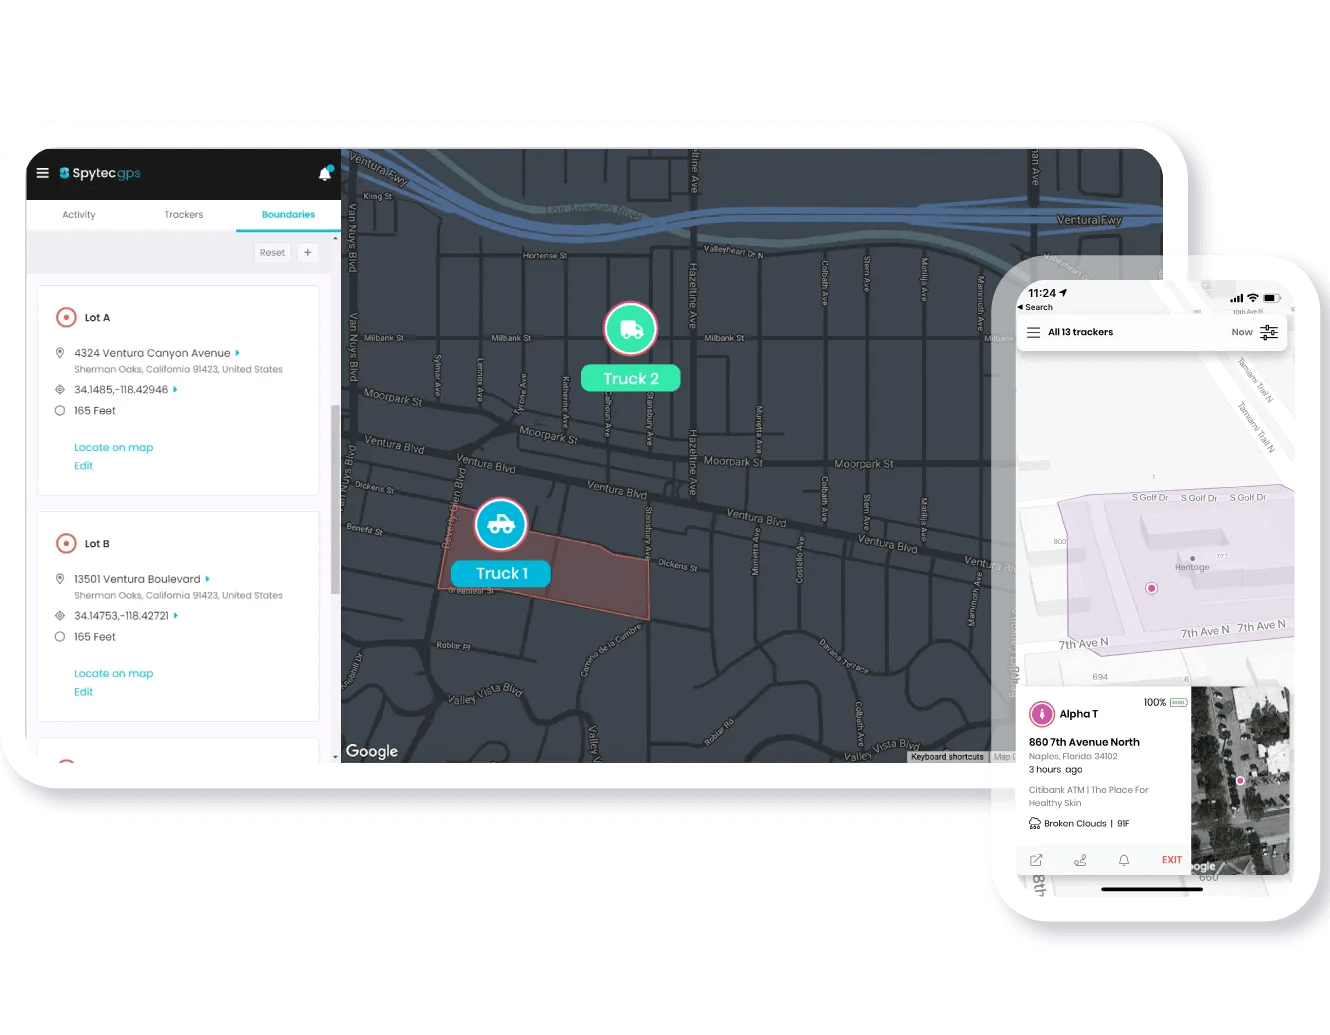
Task: Click the share icon in Alpha T card
Action: 1036,860
